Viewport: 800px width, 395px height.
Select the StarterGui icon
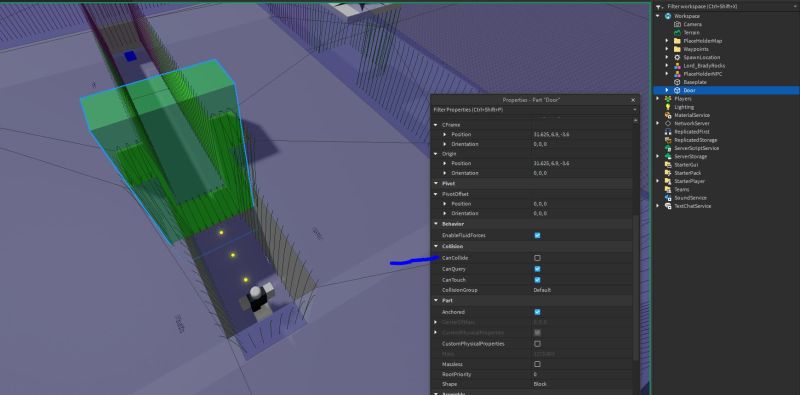(668, 164)
